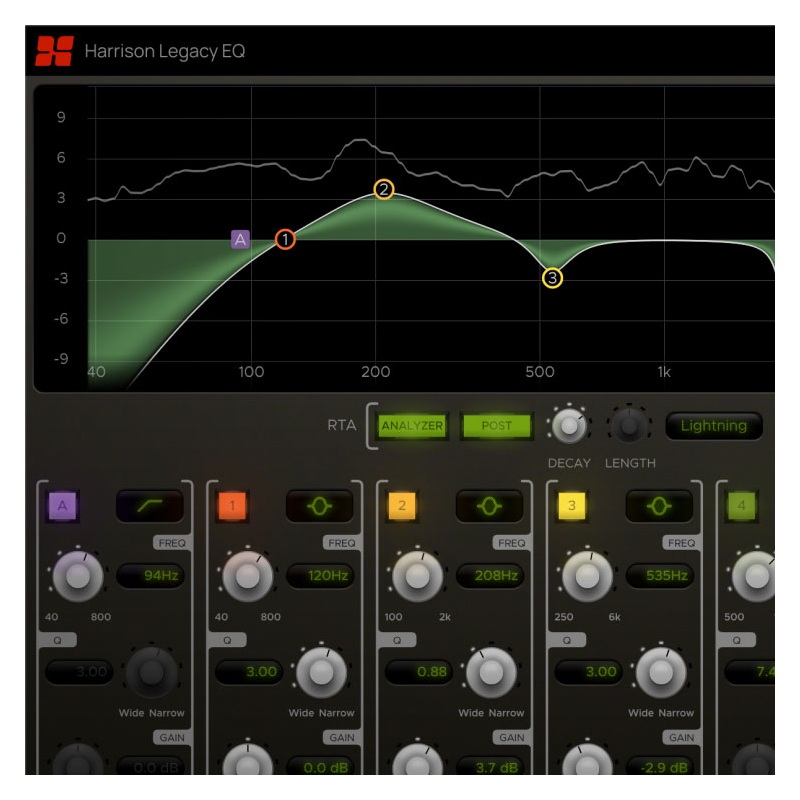This screenshot has width=800, height=800.
Task: Select the purple A node on the EQ graph
Action: (240, 239)
